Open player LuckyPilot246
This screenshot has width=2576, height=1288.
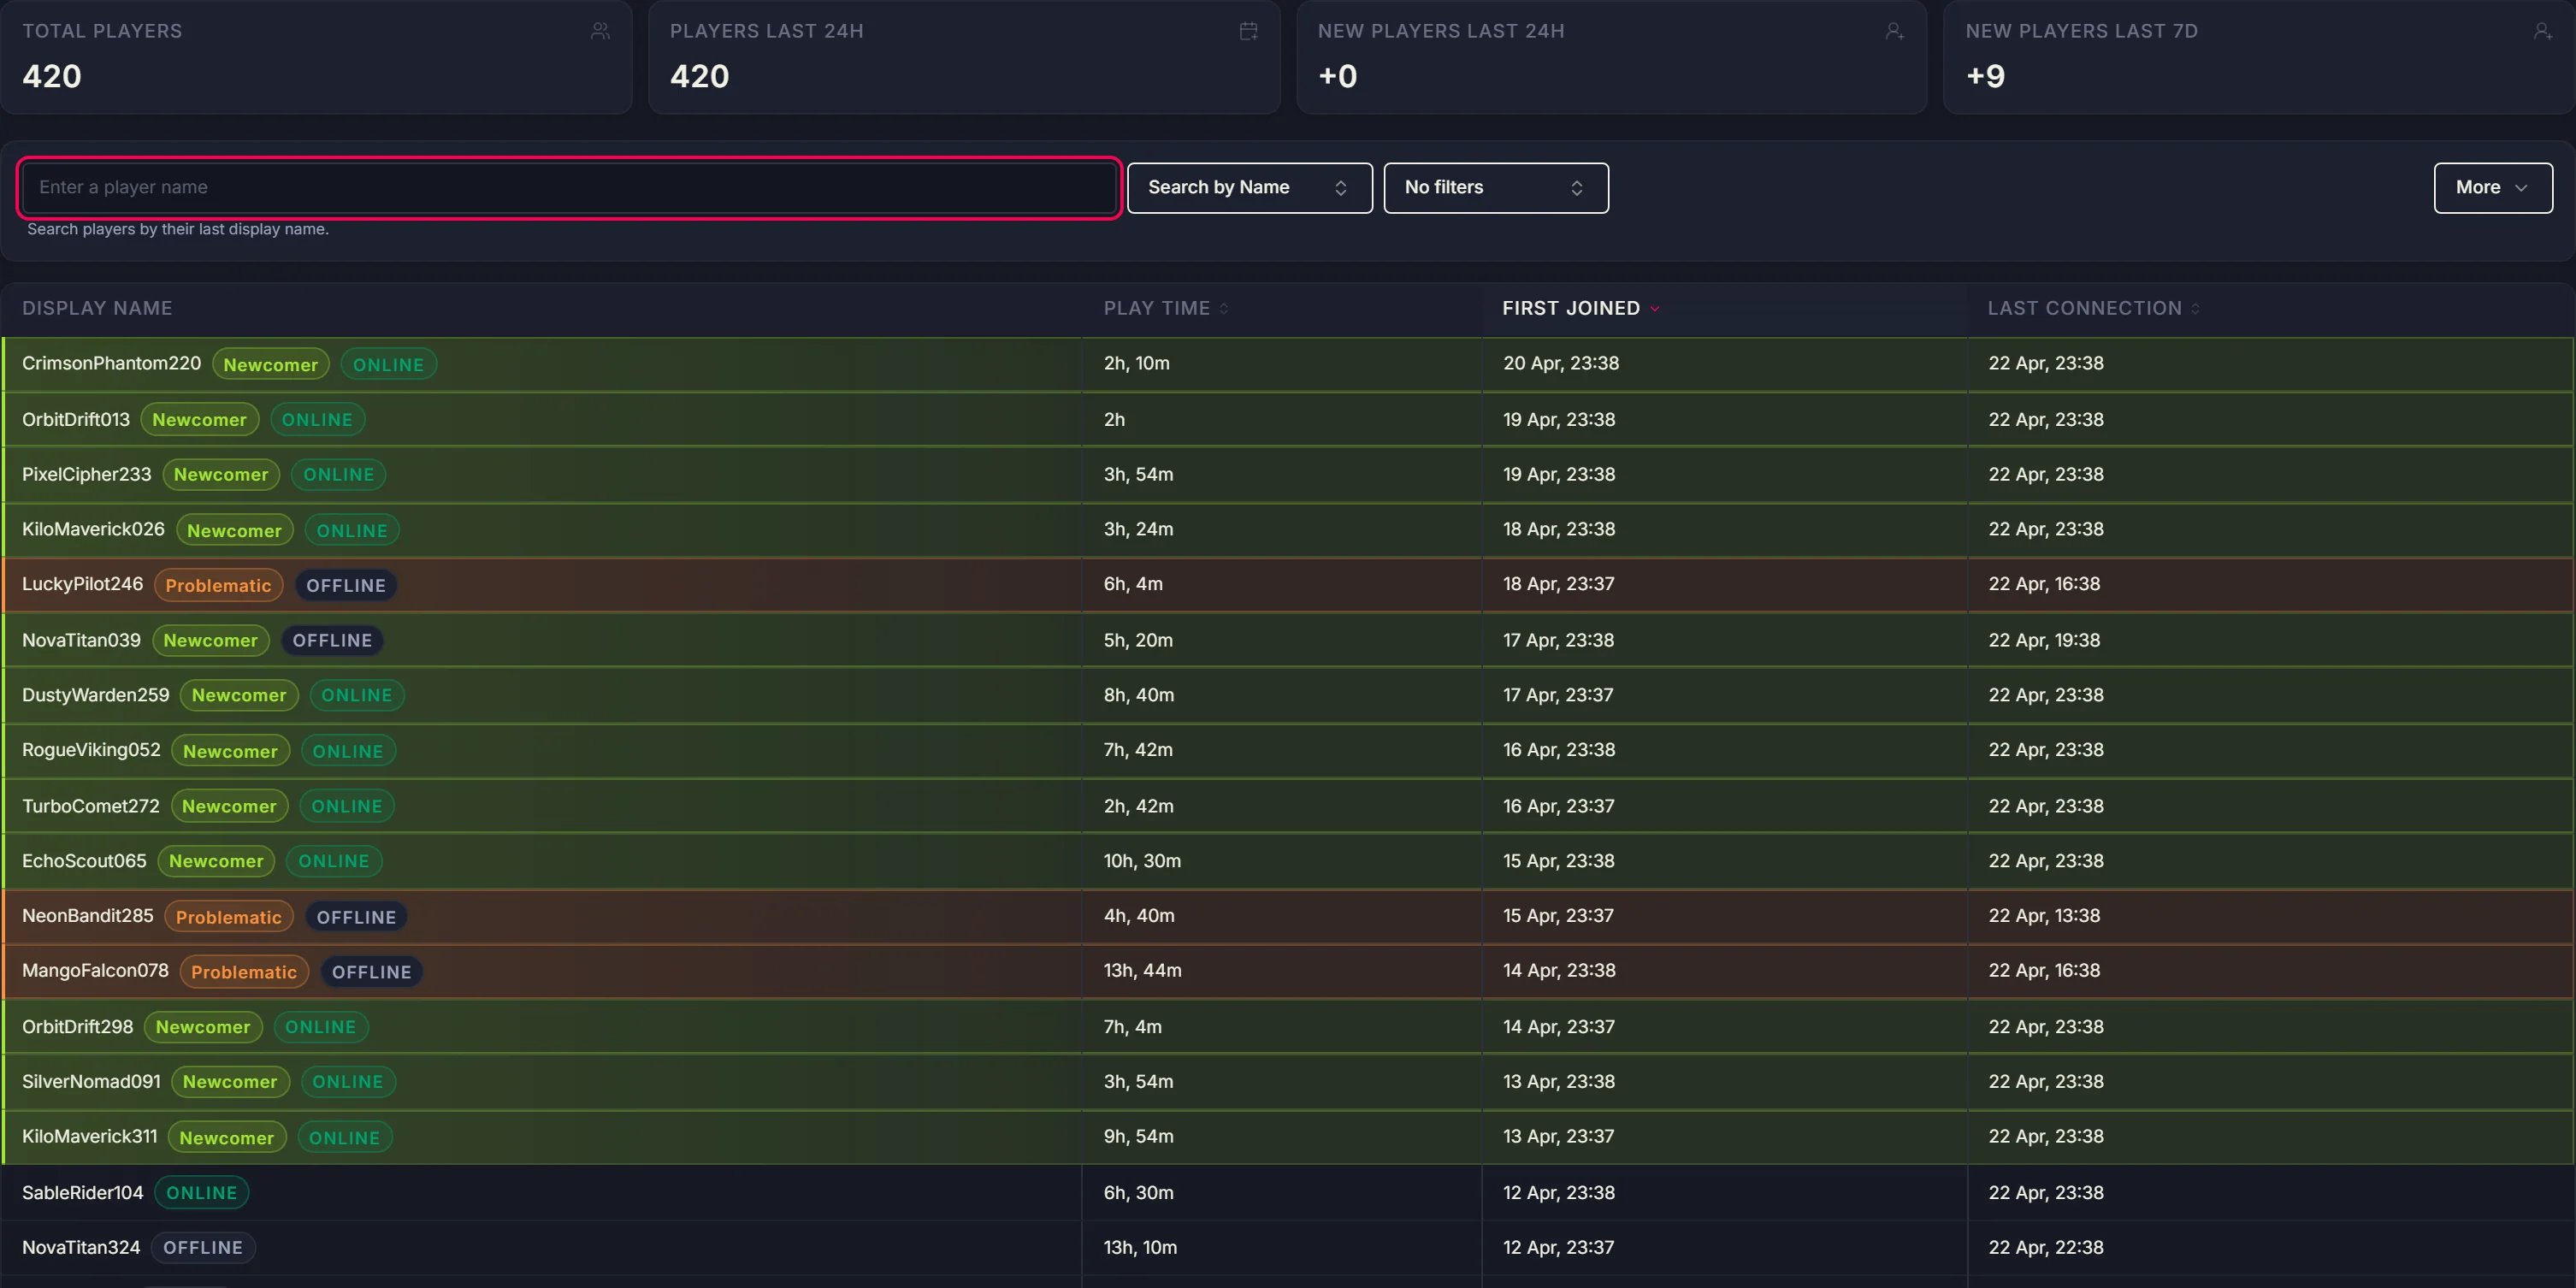tap(83, 584)
